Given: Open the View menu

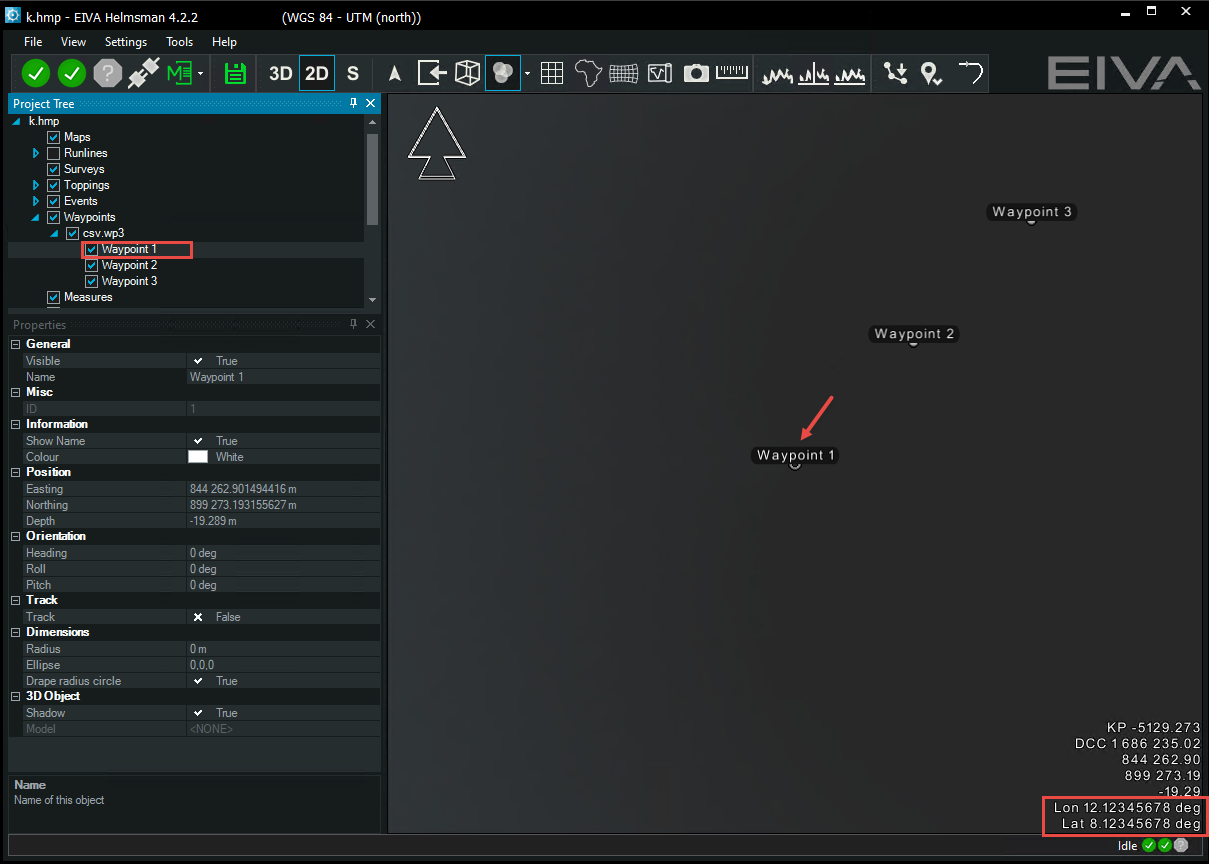Looking at the screenshot, I should tap(73, 42).
